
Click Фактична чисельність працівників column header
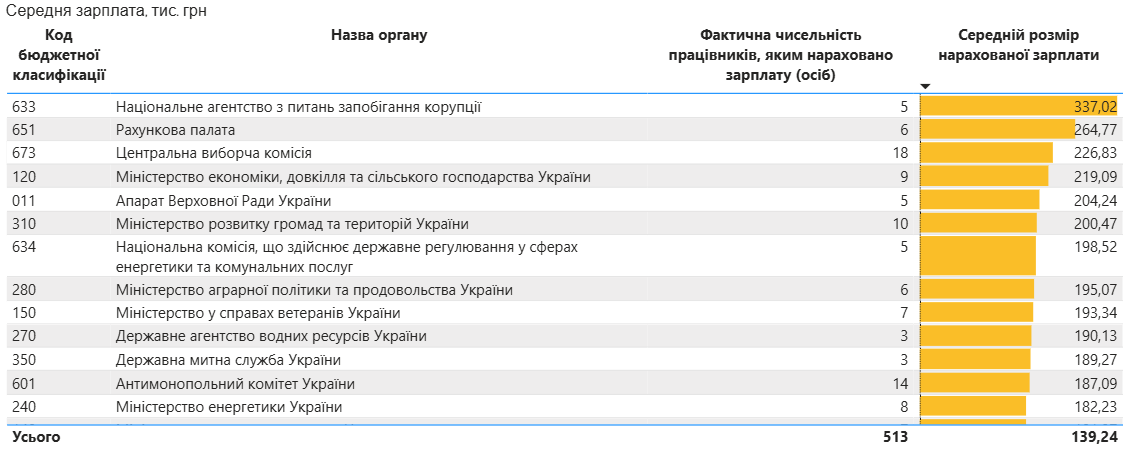coord(780,55)
